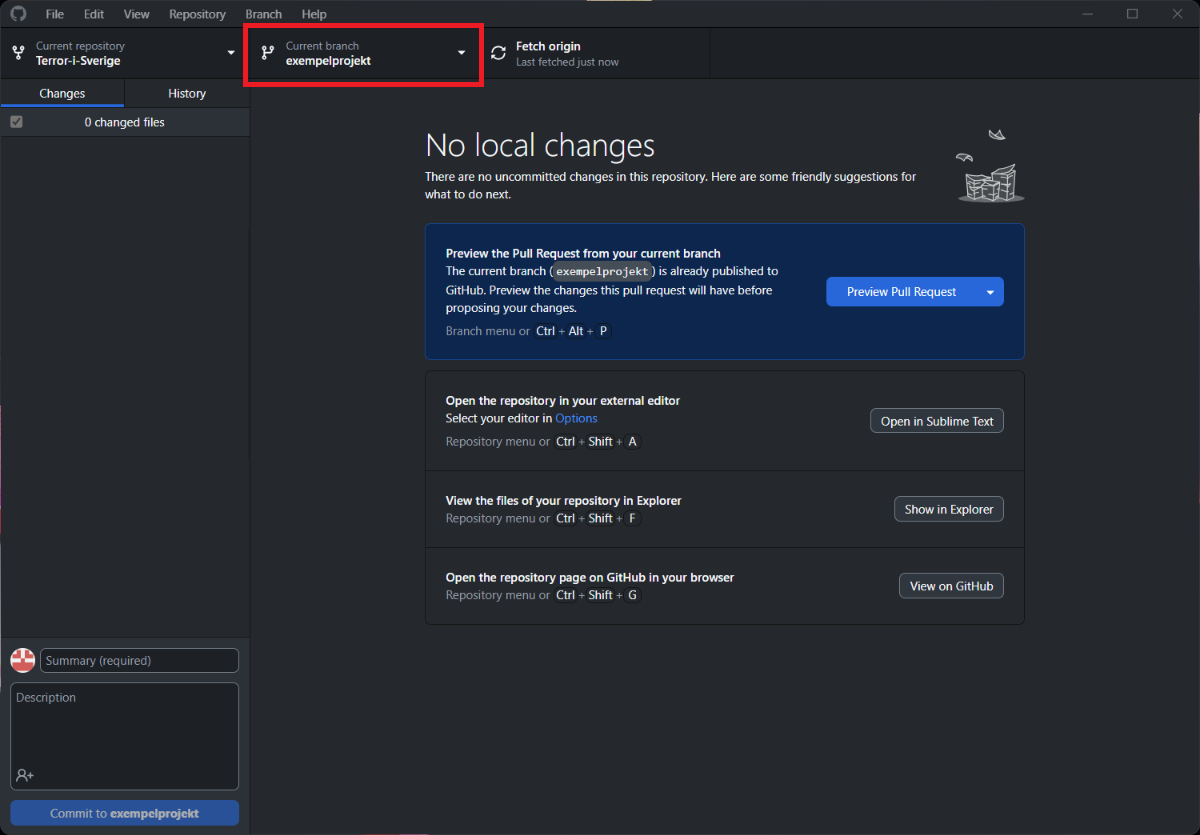The width and height of the screenshot is (1200, 835).
Task: Click the Fetch origin button
Action: point(594,53)
